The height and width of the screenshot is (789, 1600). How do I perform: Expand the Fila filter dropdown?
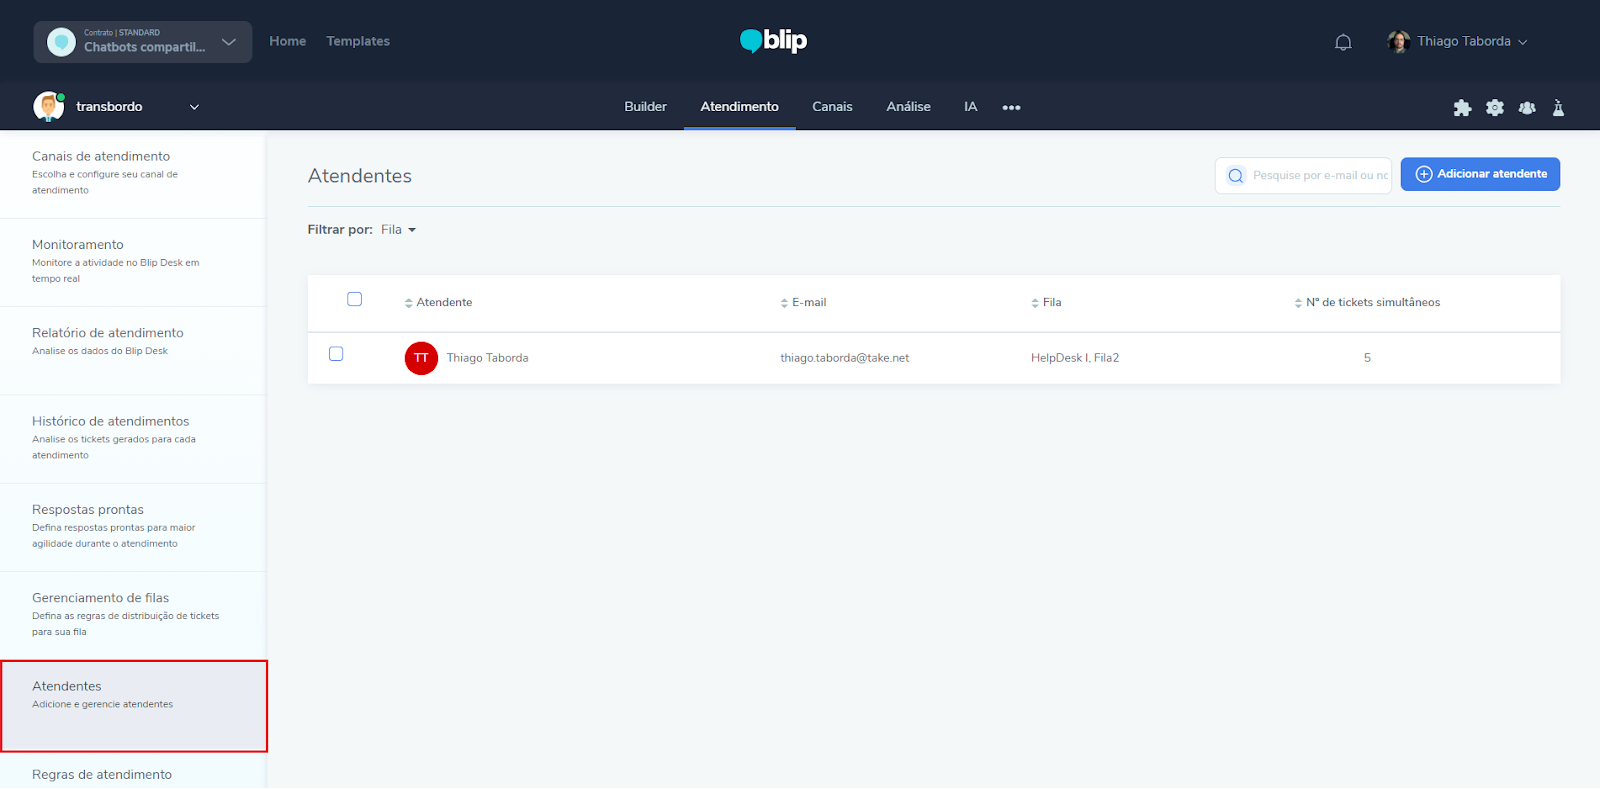398,230
